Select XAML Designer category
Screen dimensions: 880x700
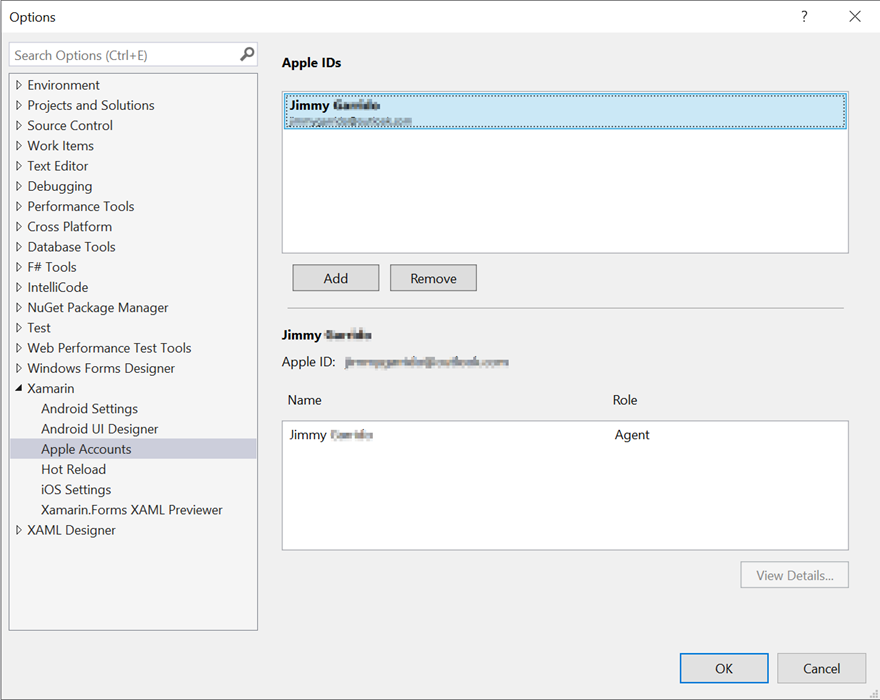pyautogui.click(x=71, y=530)
